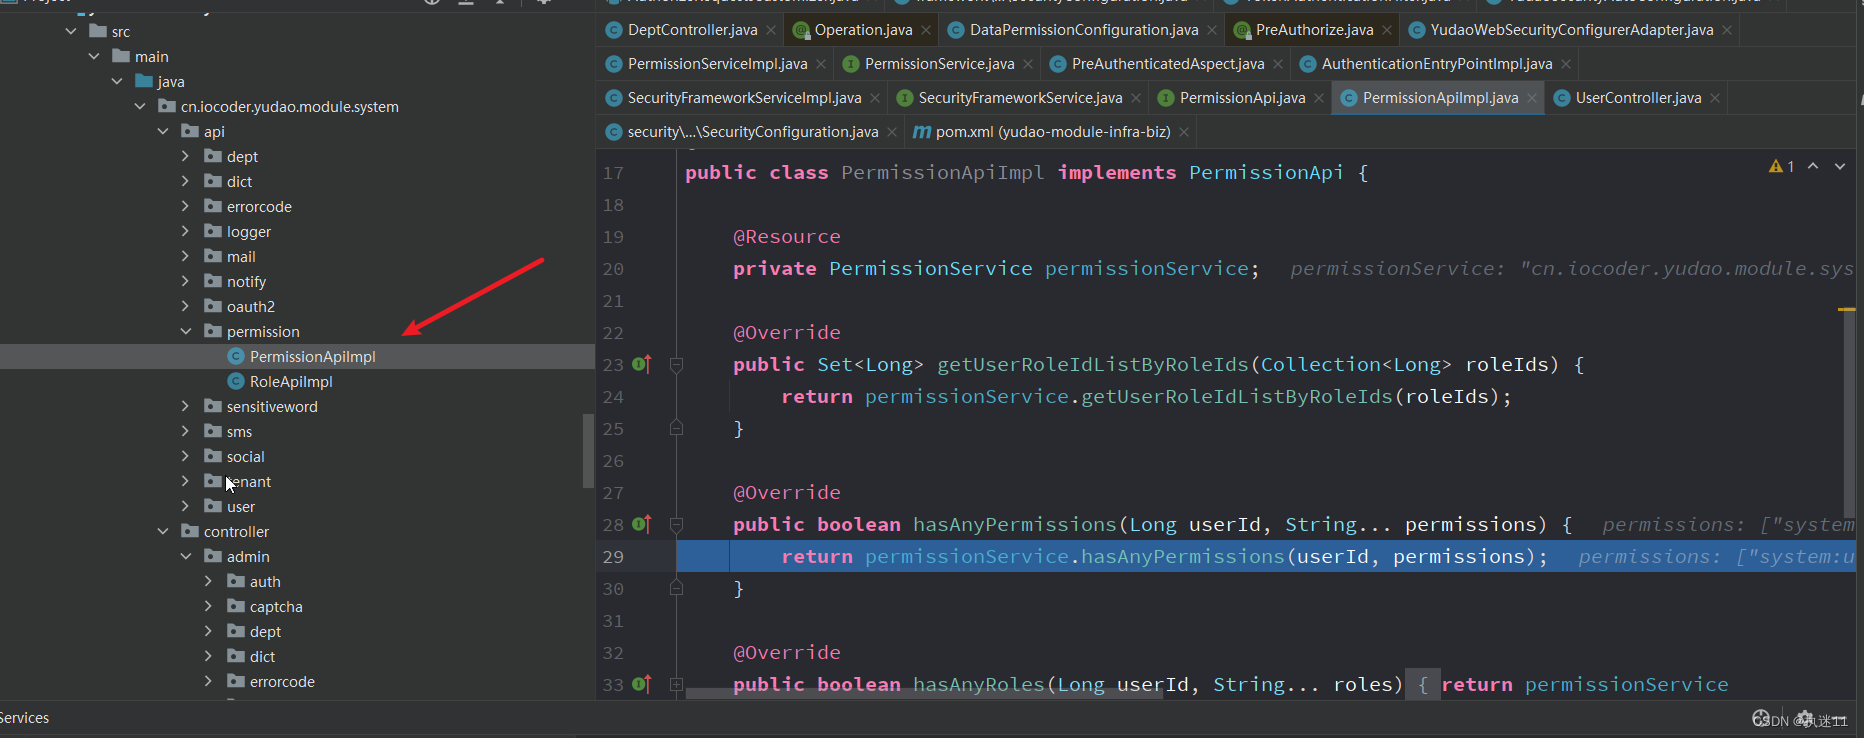Collapse the java source folder
1864x738 pixels.
pos(117,81)
